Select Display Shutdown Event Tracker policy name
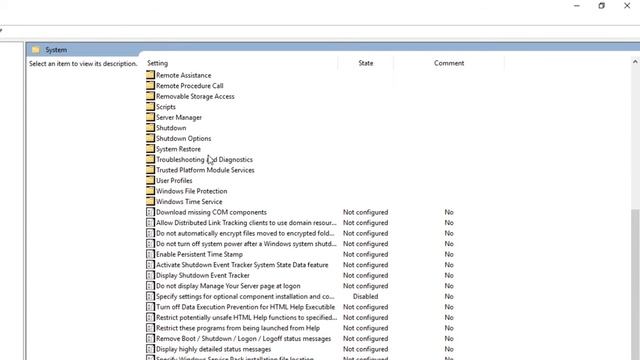The image size is (640, 360). (203, 276)
